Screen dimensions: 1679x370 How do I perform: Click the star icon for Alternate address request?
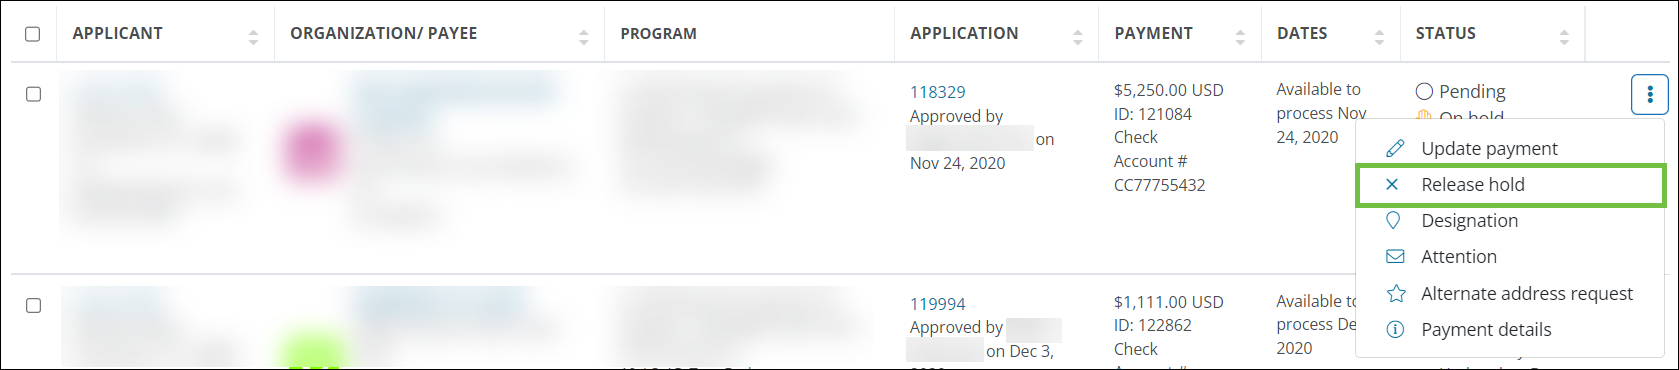click(x=1395, y=293)
